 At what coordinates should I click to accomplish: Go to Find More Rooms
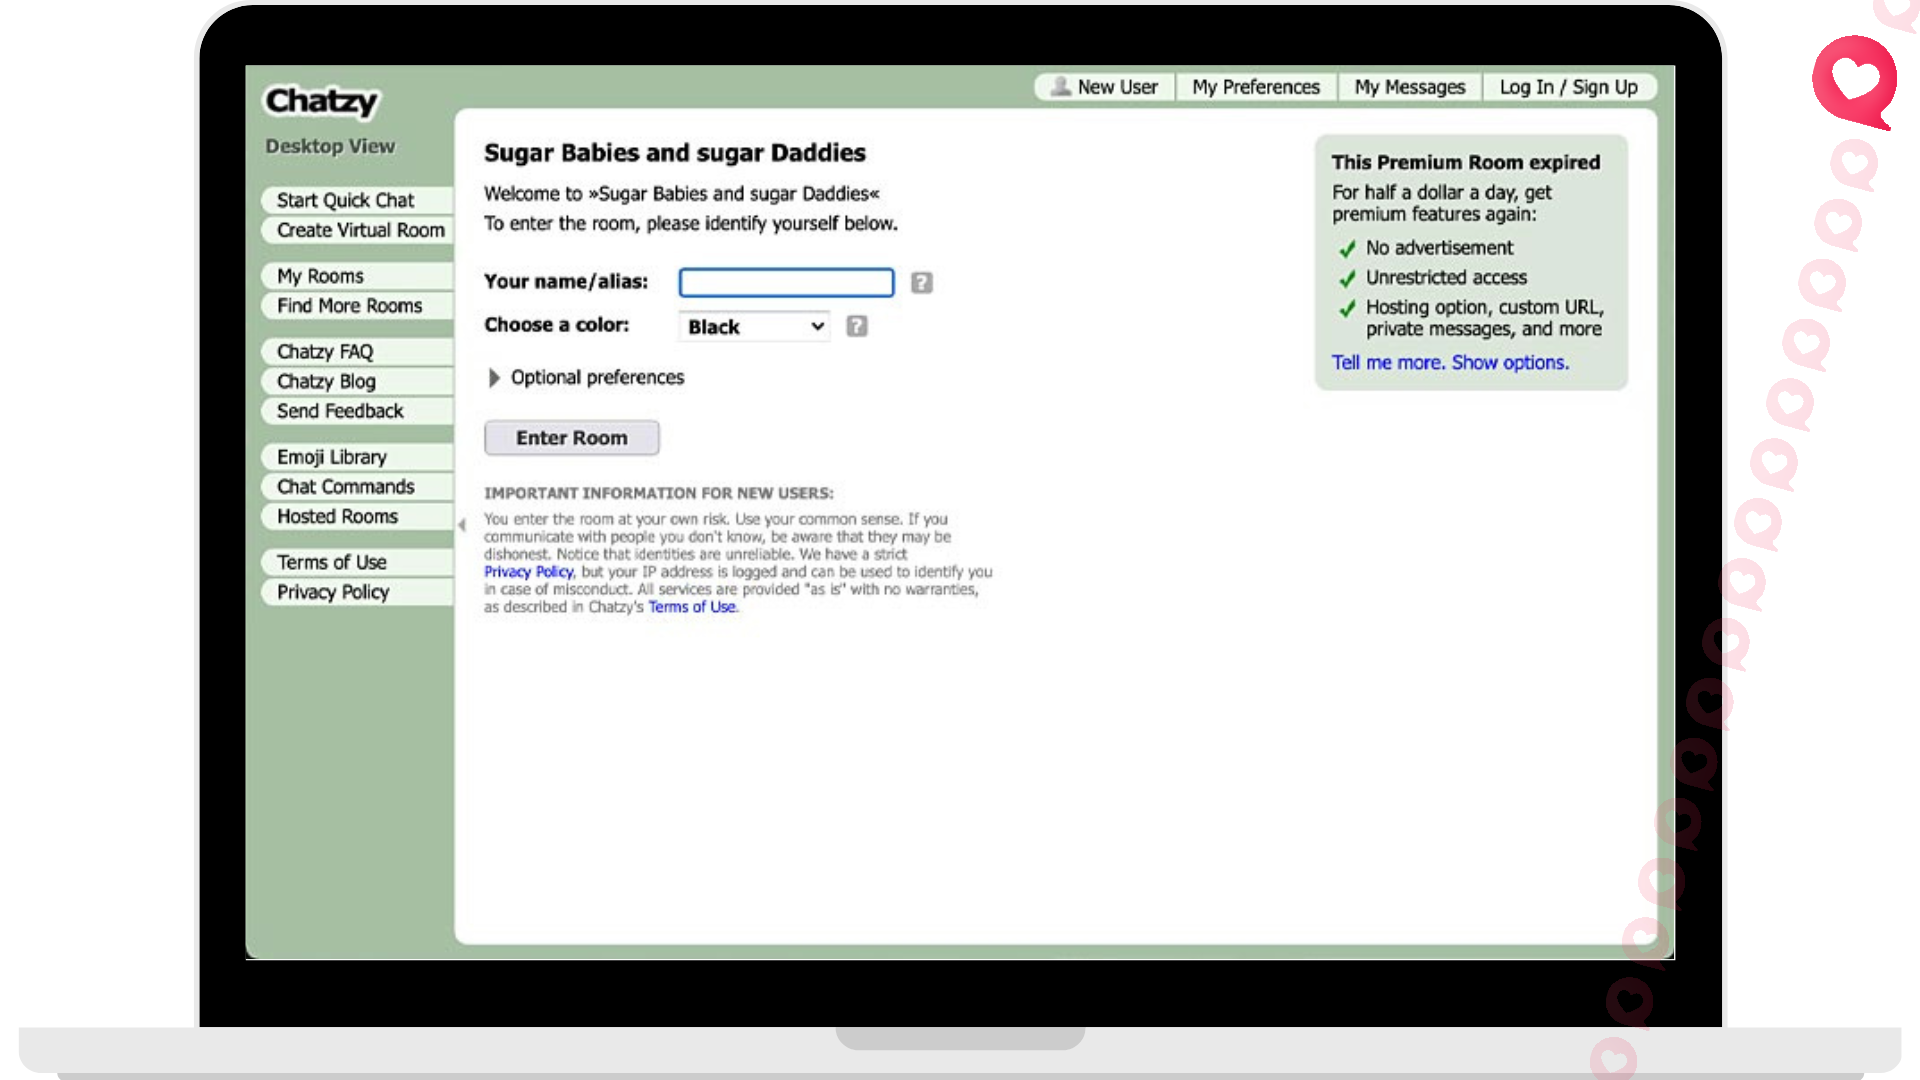pos(349,306)
